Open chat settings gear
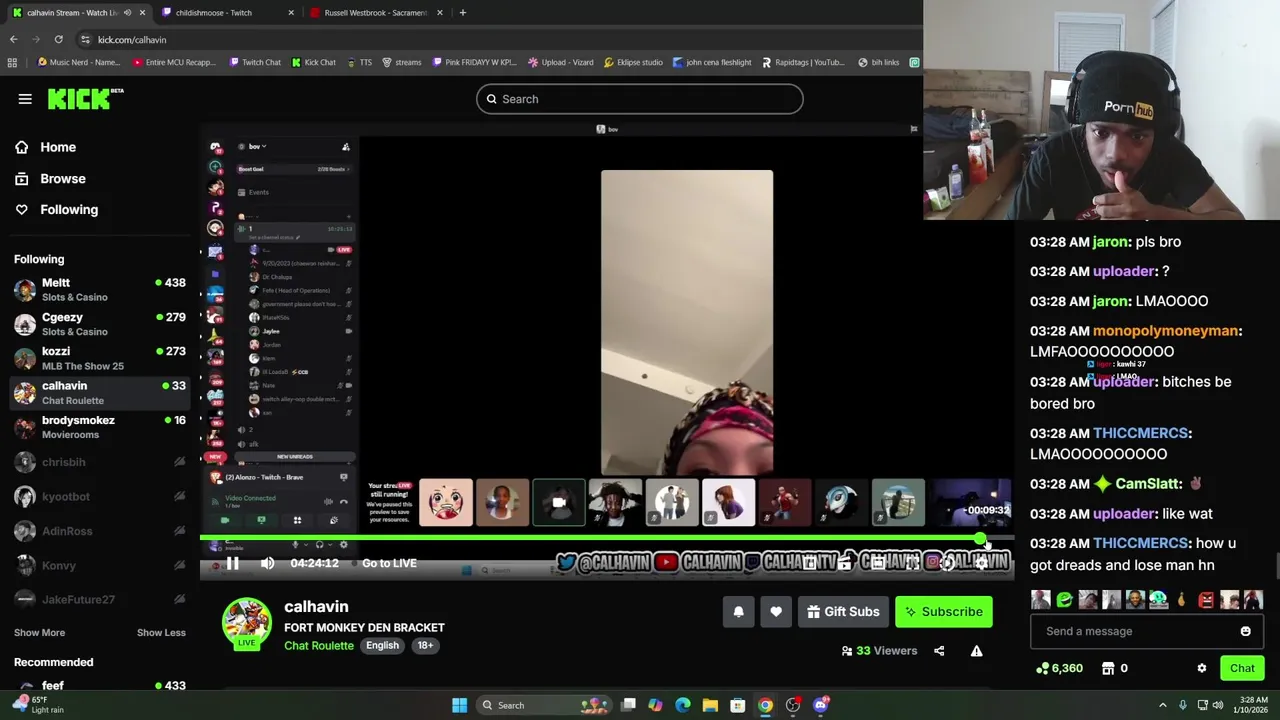Screen dimensions: 1280x720 coord(1202,668)
